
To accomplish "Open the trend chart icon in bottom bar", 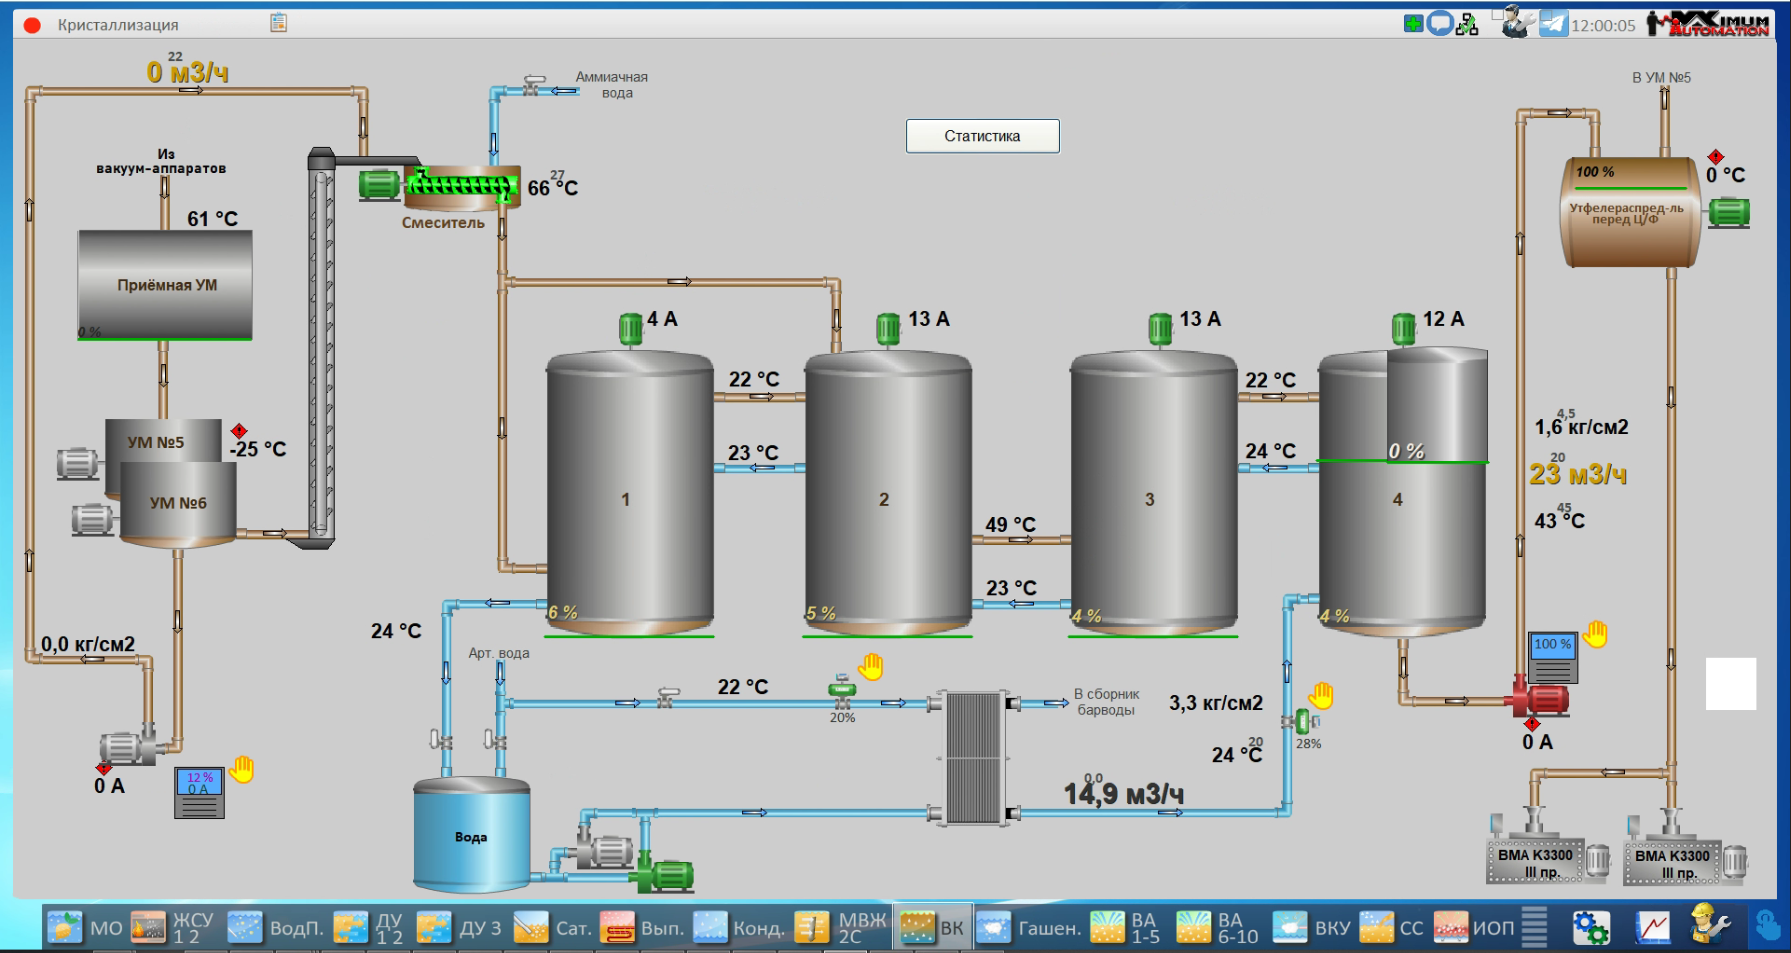I will [1652, 927].
